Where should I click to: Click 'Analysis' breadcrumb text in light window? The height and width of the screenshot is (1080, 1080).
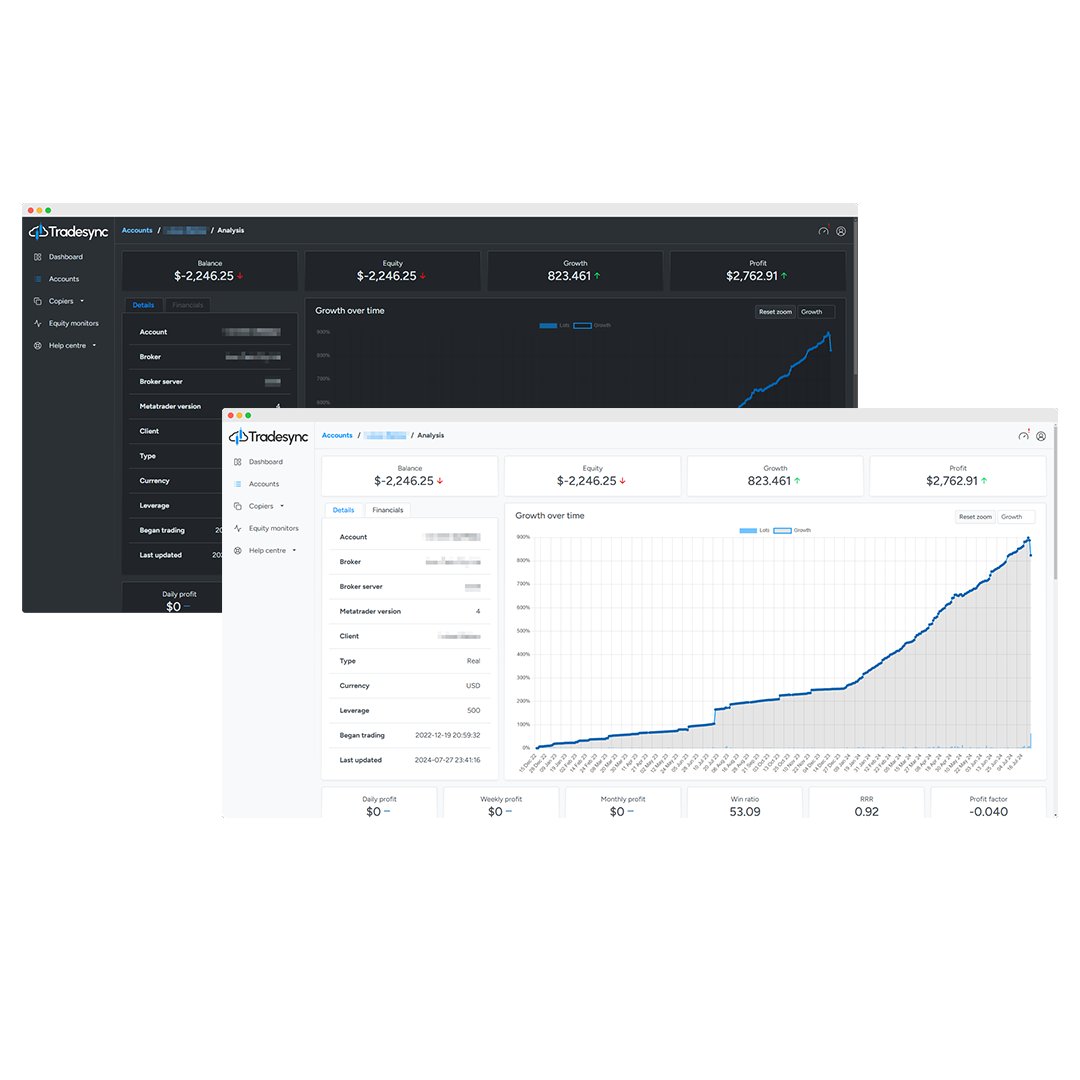(x=430, y=435)
